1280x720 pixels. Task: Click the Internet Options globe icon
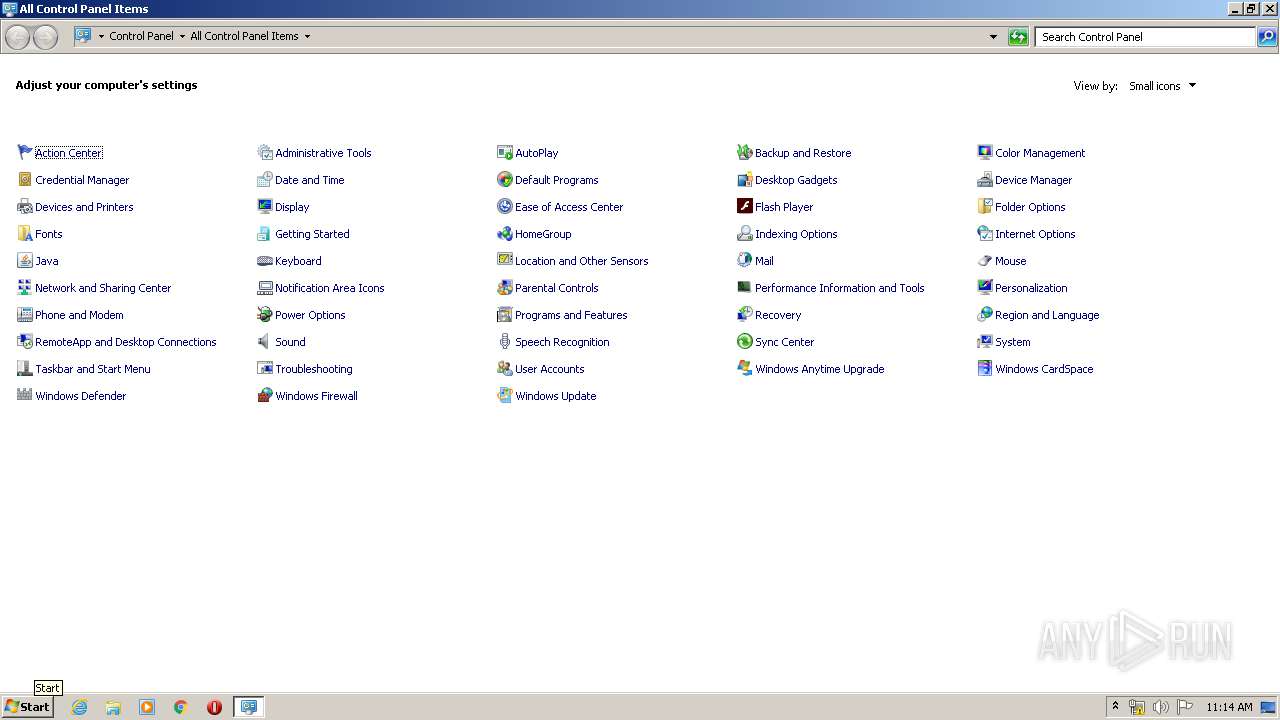pyautogui.click(x=985, y=234)
